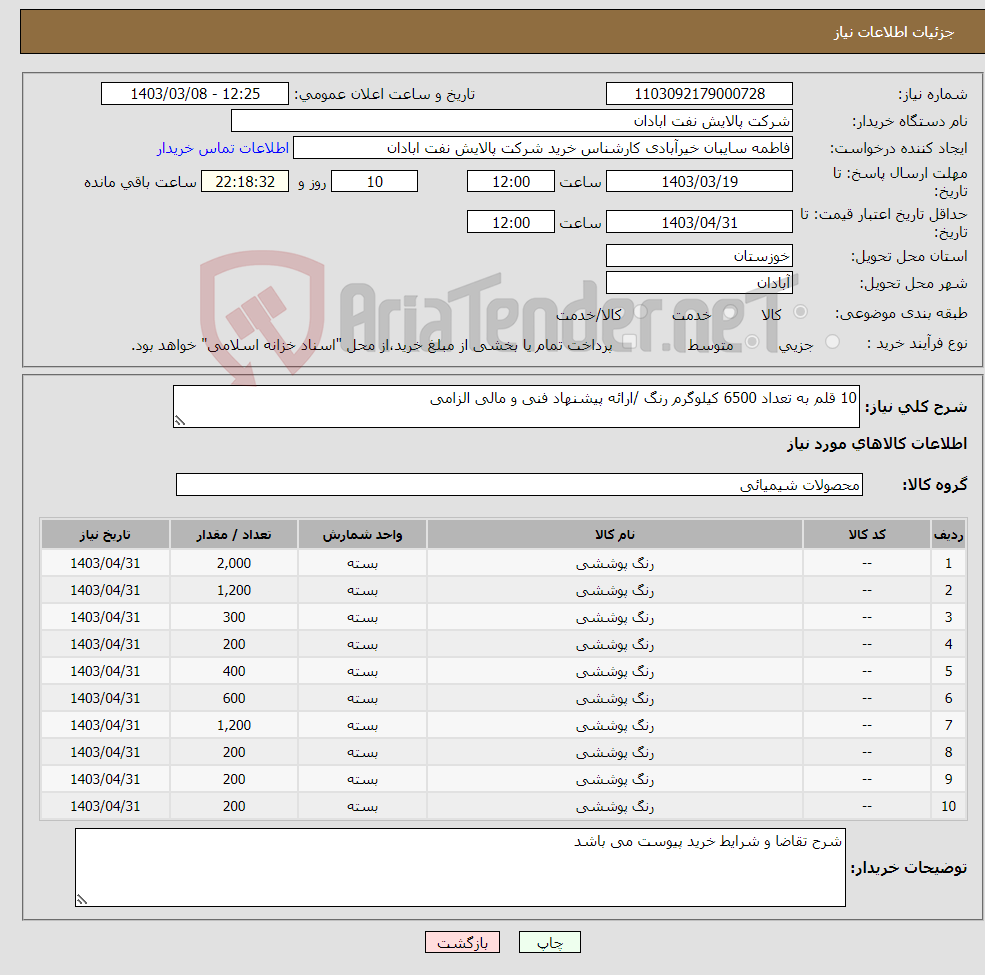Click the اطلاعات کالاهای مورد نیاز heading
Viewport: 985px width, 975px height.
(x=877, y=444)
